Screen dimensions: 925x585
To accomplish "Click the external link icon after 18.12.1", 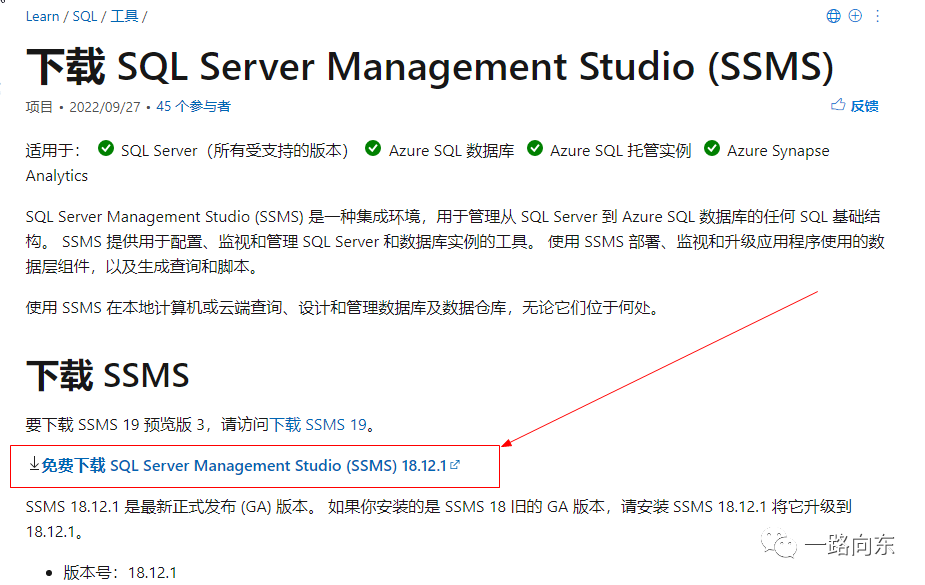I will click(455, 465).
